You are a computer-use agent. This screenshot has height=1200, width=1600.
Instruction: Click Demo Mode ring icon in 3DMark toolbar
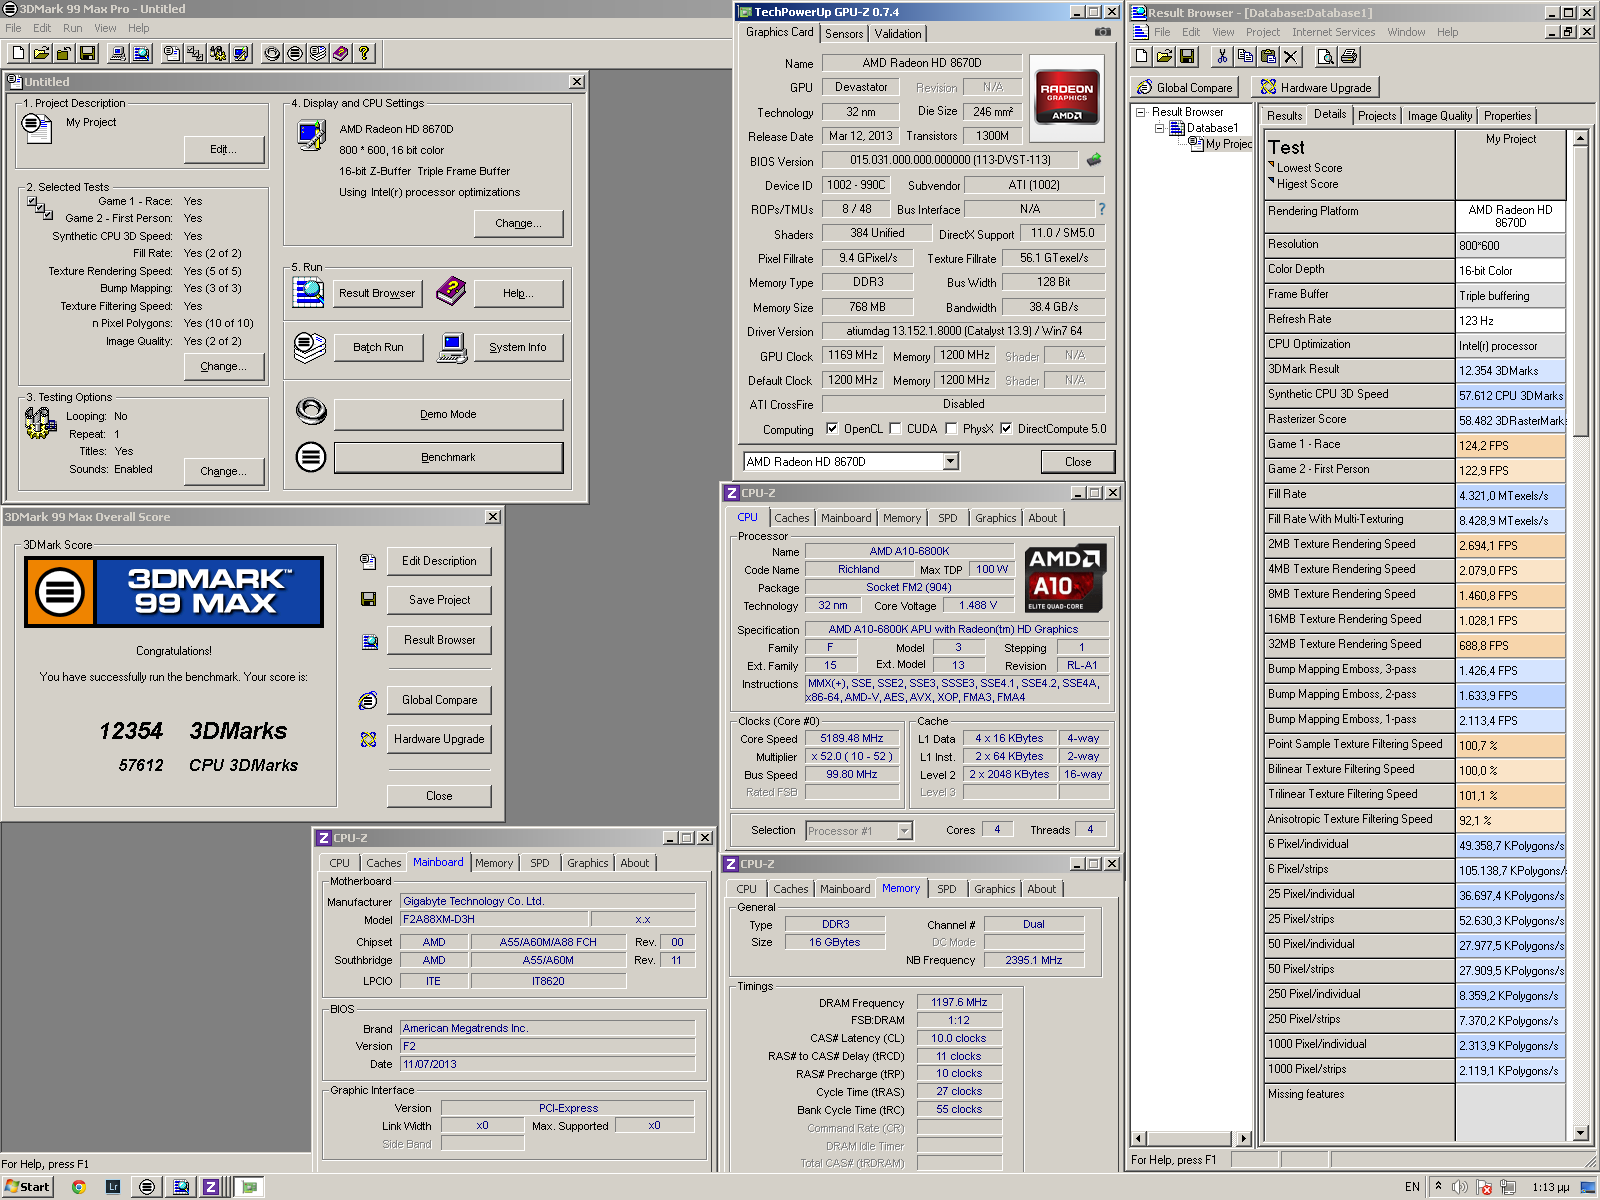coord(272,53)
